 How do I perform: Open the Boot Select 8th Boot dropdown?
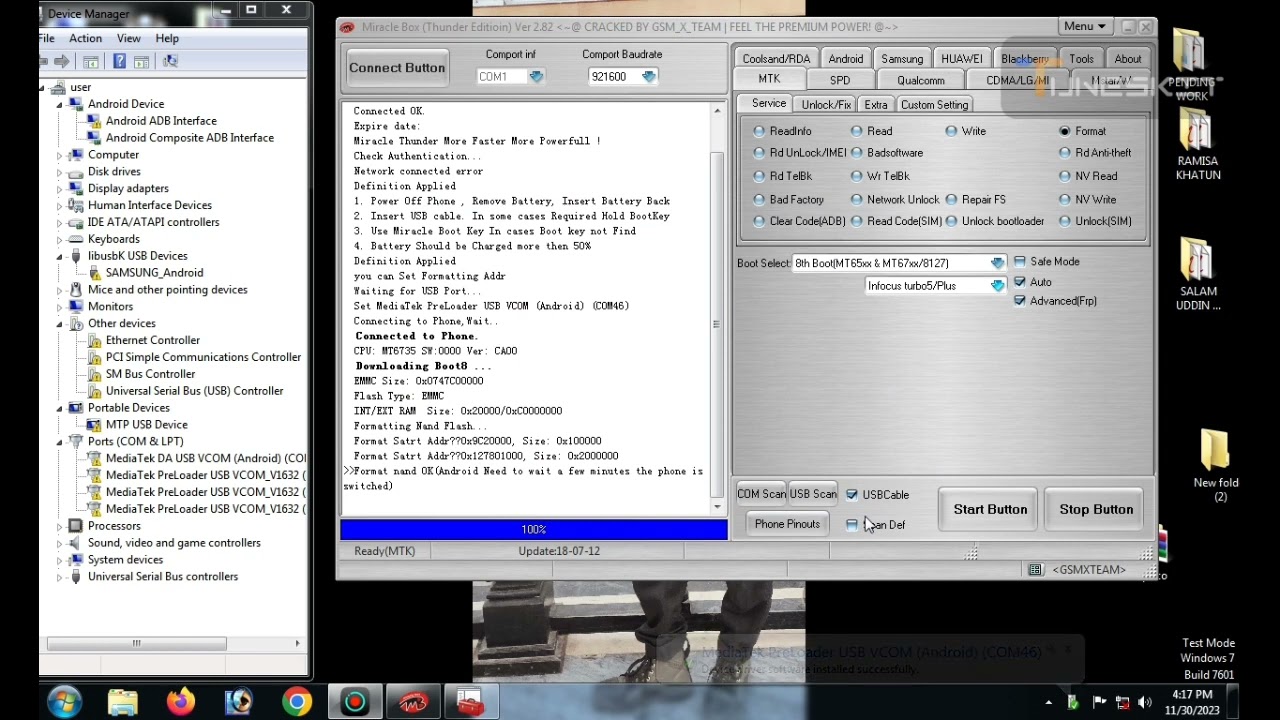coord(997,263)
